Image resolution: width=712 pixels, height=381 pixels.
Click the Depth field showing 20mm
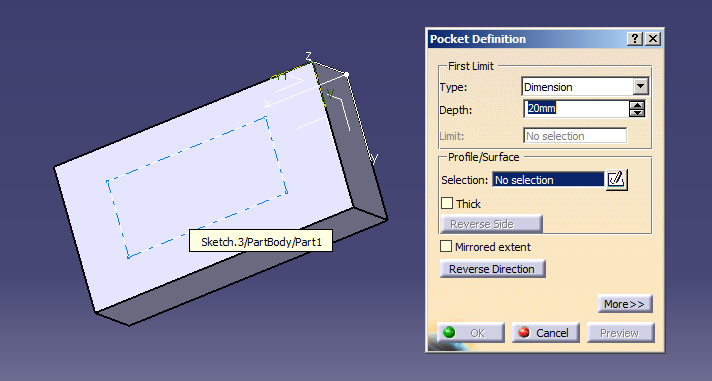click(576, 109)
